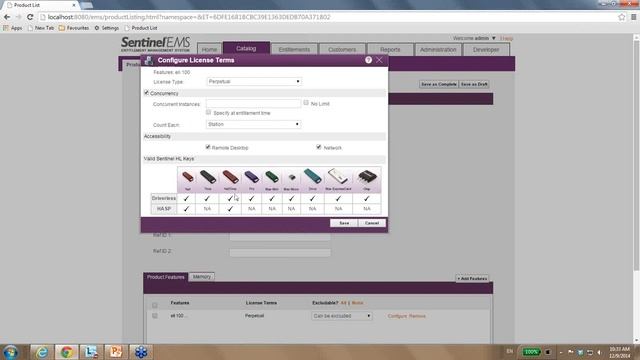Screen dimensions: 640x360
Task: Toggle the Concurrency checkbox
Action: coord(147,93)
